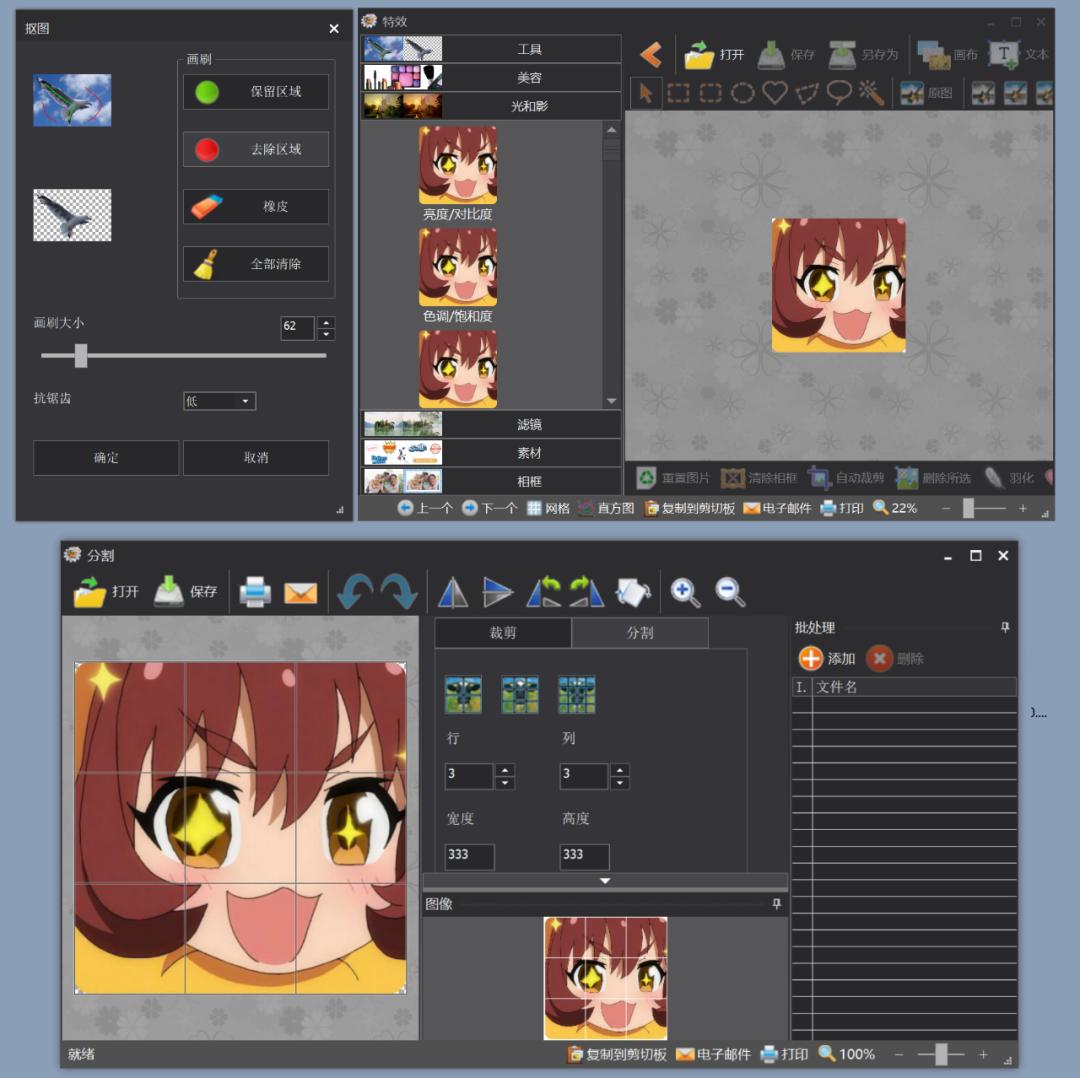Select the rounded rectangle selection tool
The image size is (1080, 1078).
(x=710, y=92)
